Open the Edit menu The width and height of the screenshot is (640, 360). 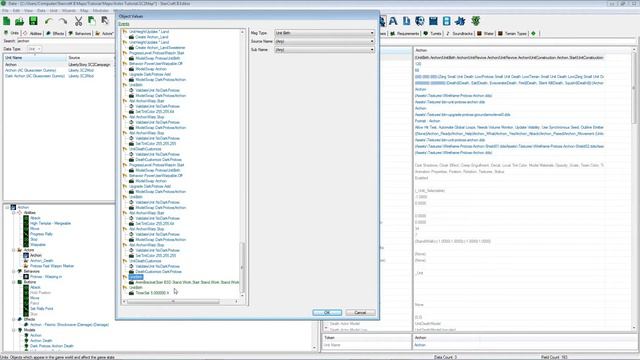point(16,11)
